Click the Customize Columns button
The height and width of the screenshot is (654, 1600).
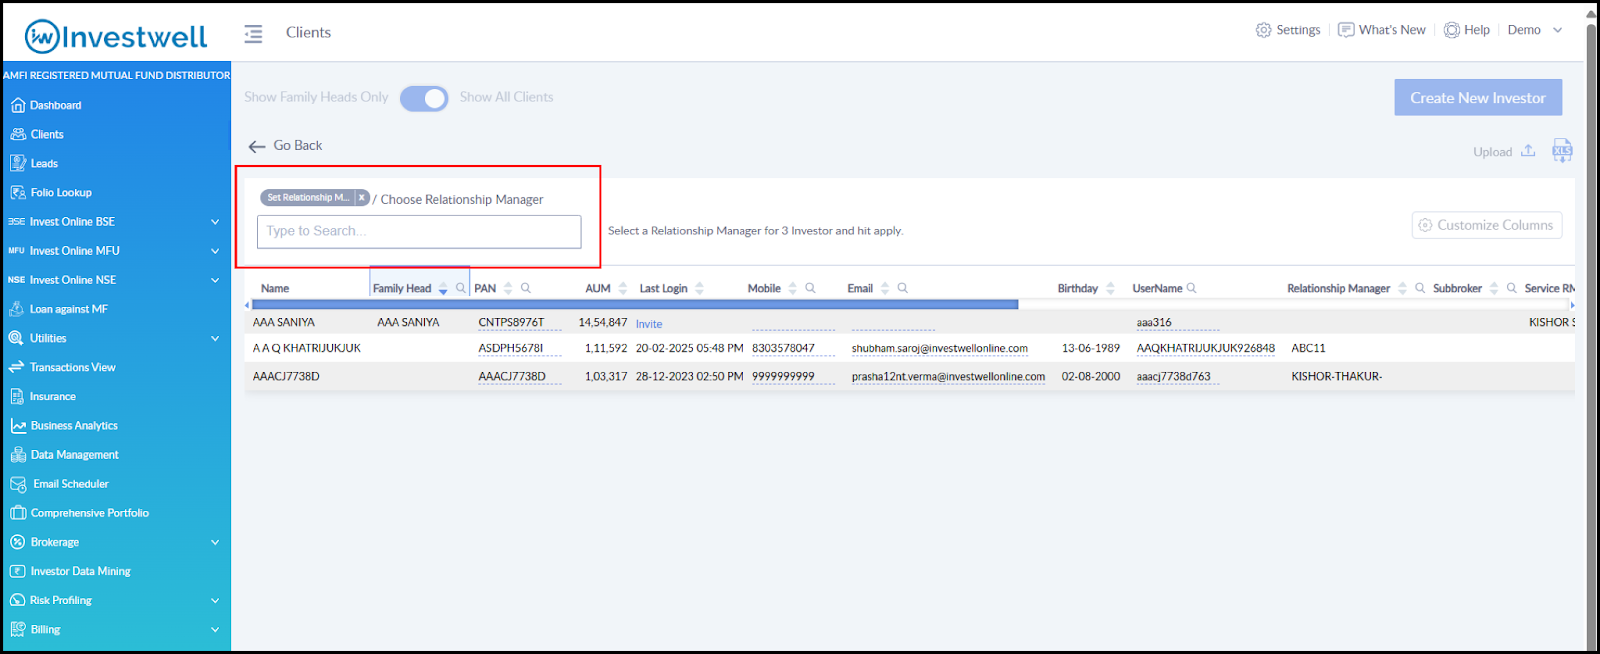tap(1487, 225)
